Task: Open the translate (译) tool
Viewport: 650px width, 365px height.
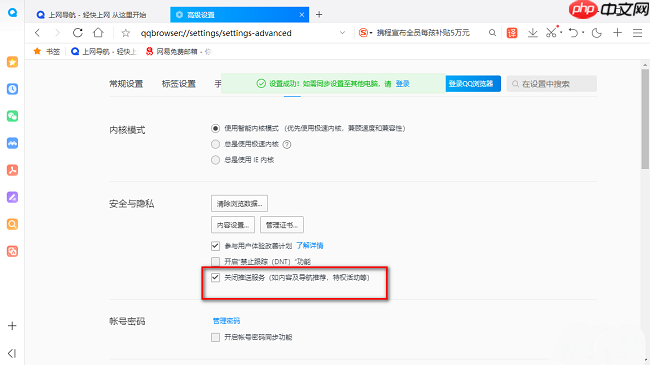Action: point(512,33)
